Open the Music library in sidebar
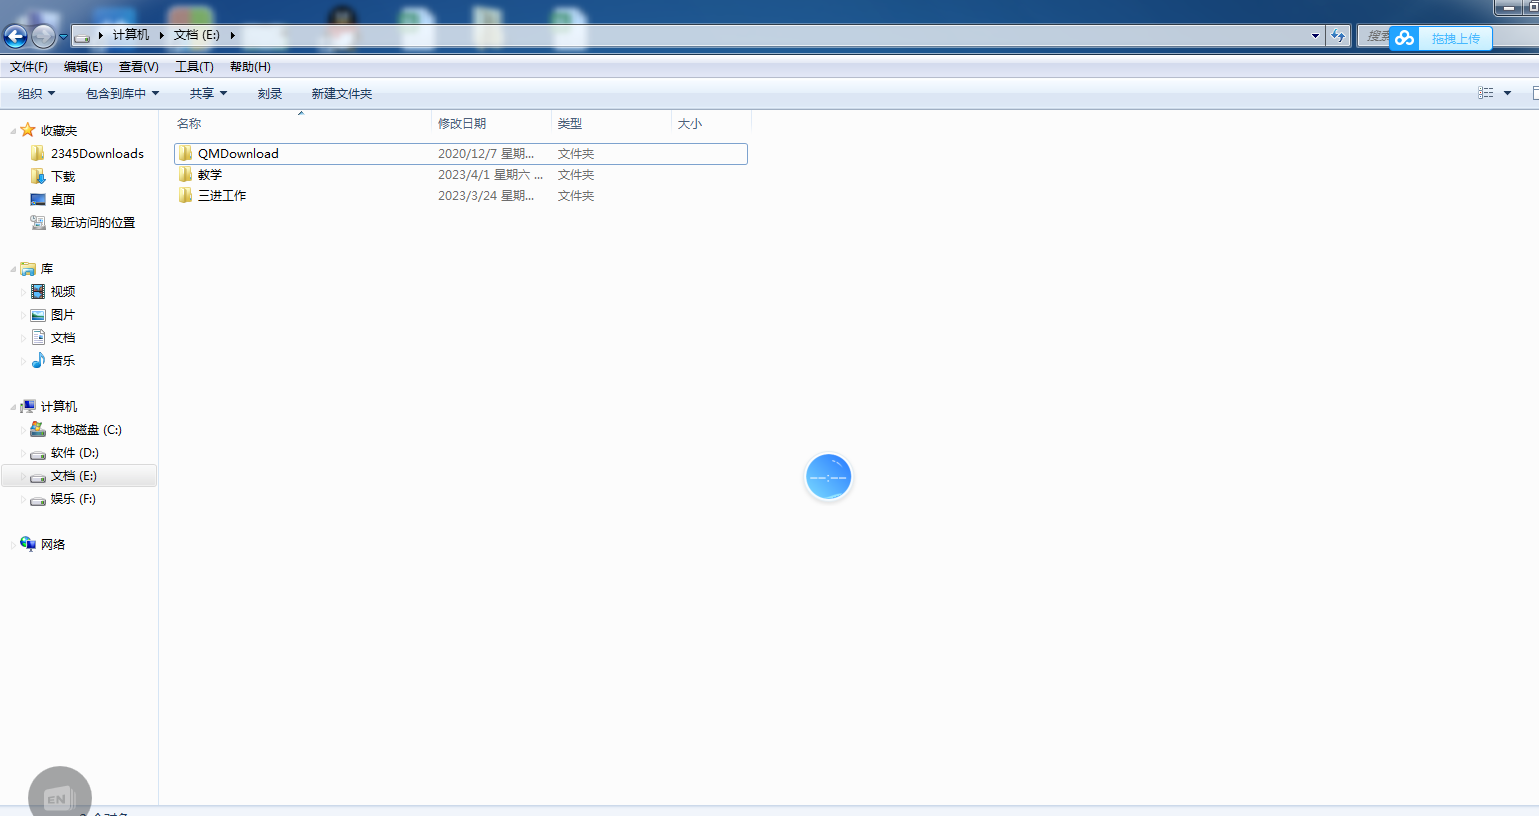This screenshot has width=1539, height=816. click(62, 360)
